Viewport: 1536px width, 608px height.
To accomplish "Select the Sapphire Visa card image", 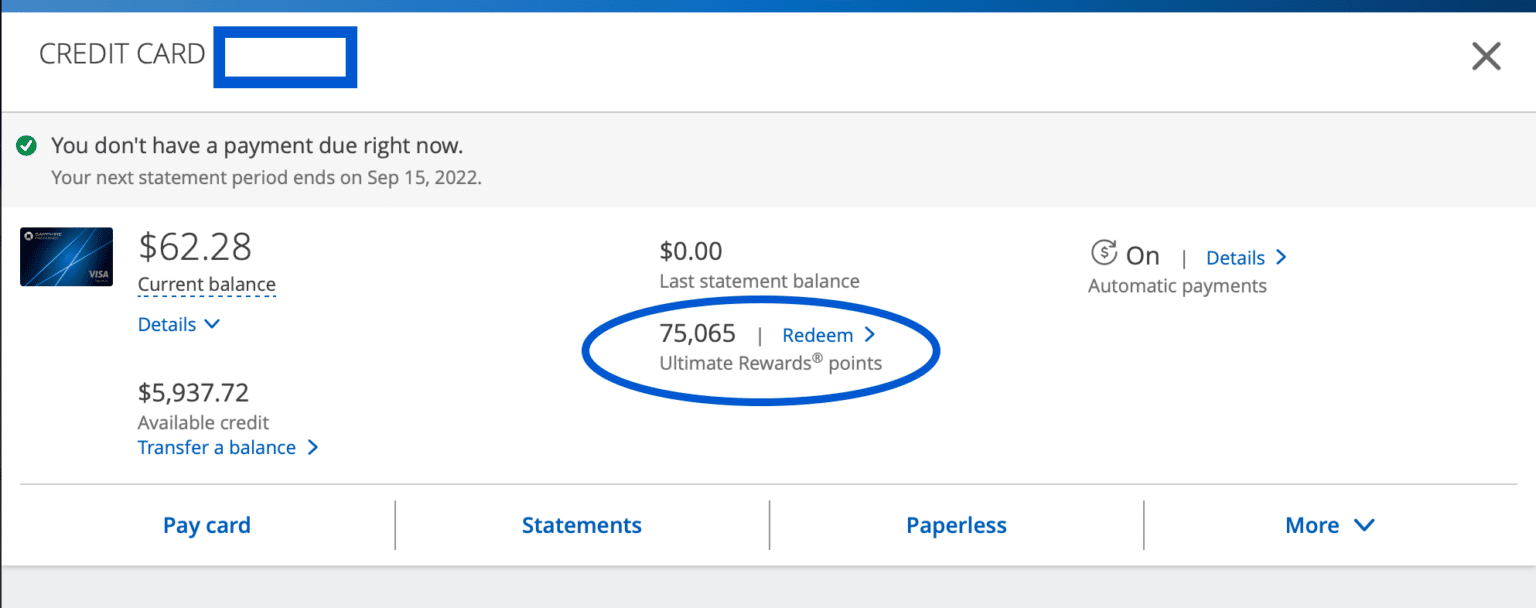I will (x=66, y=257).
